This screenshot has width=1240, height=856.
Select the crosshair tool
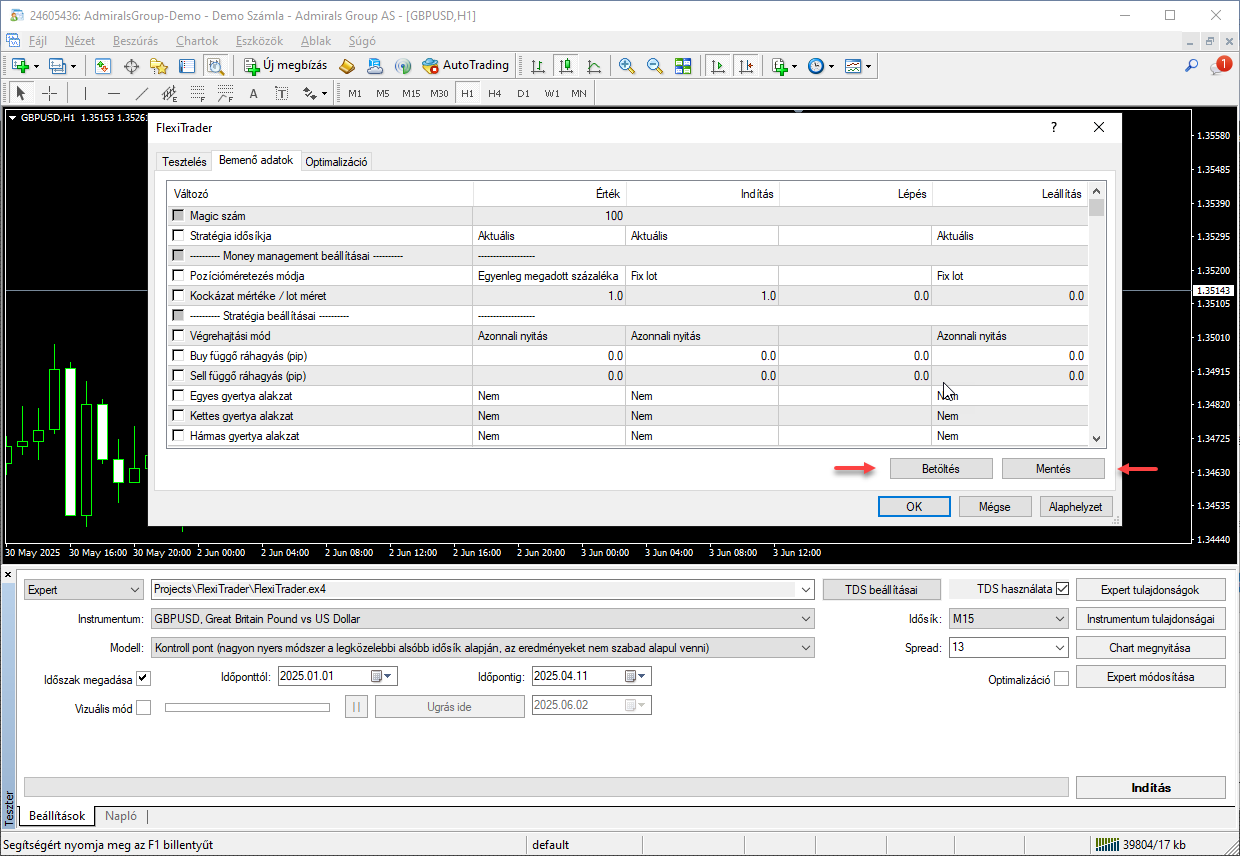pyautogui.click(x=49, y=93)
